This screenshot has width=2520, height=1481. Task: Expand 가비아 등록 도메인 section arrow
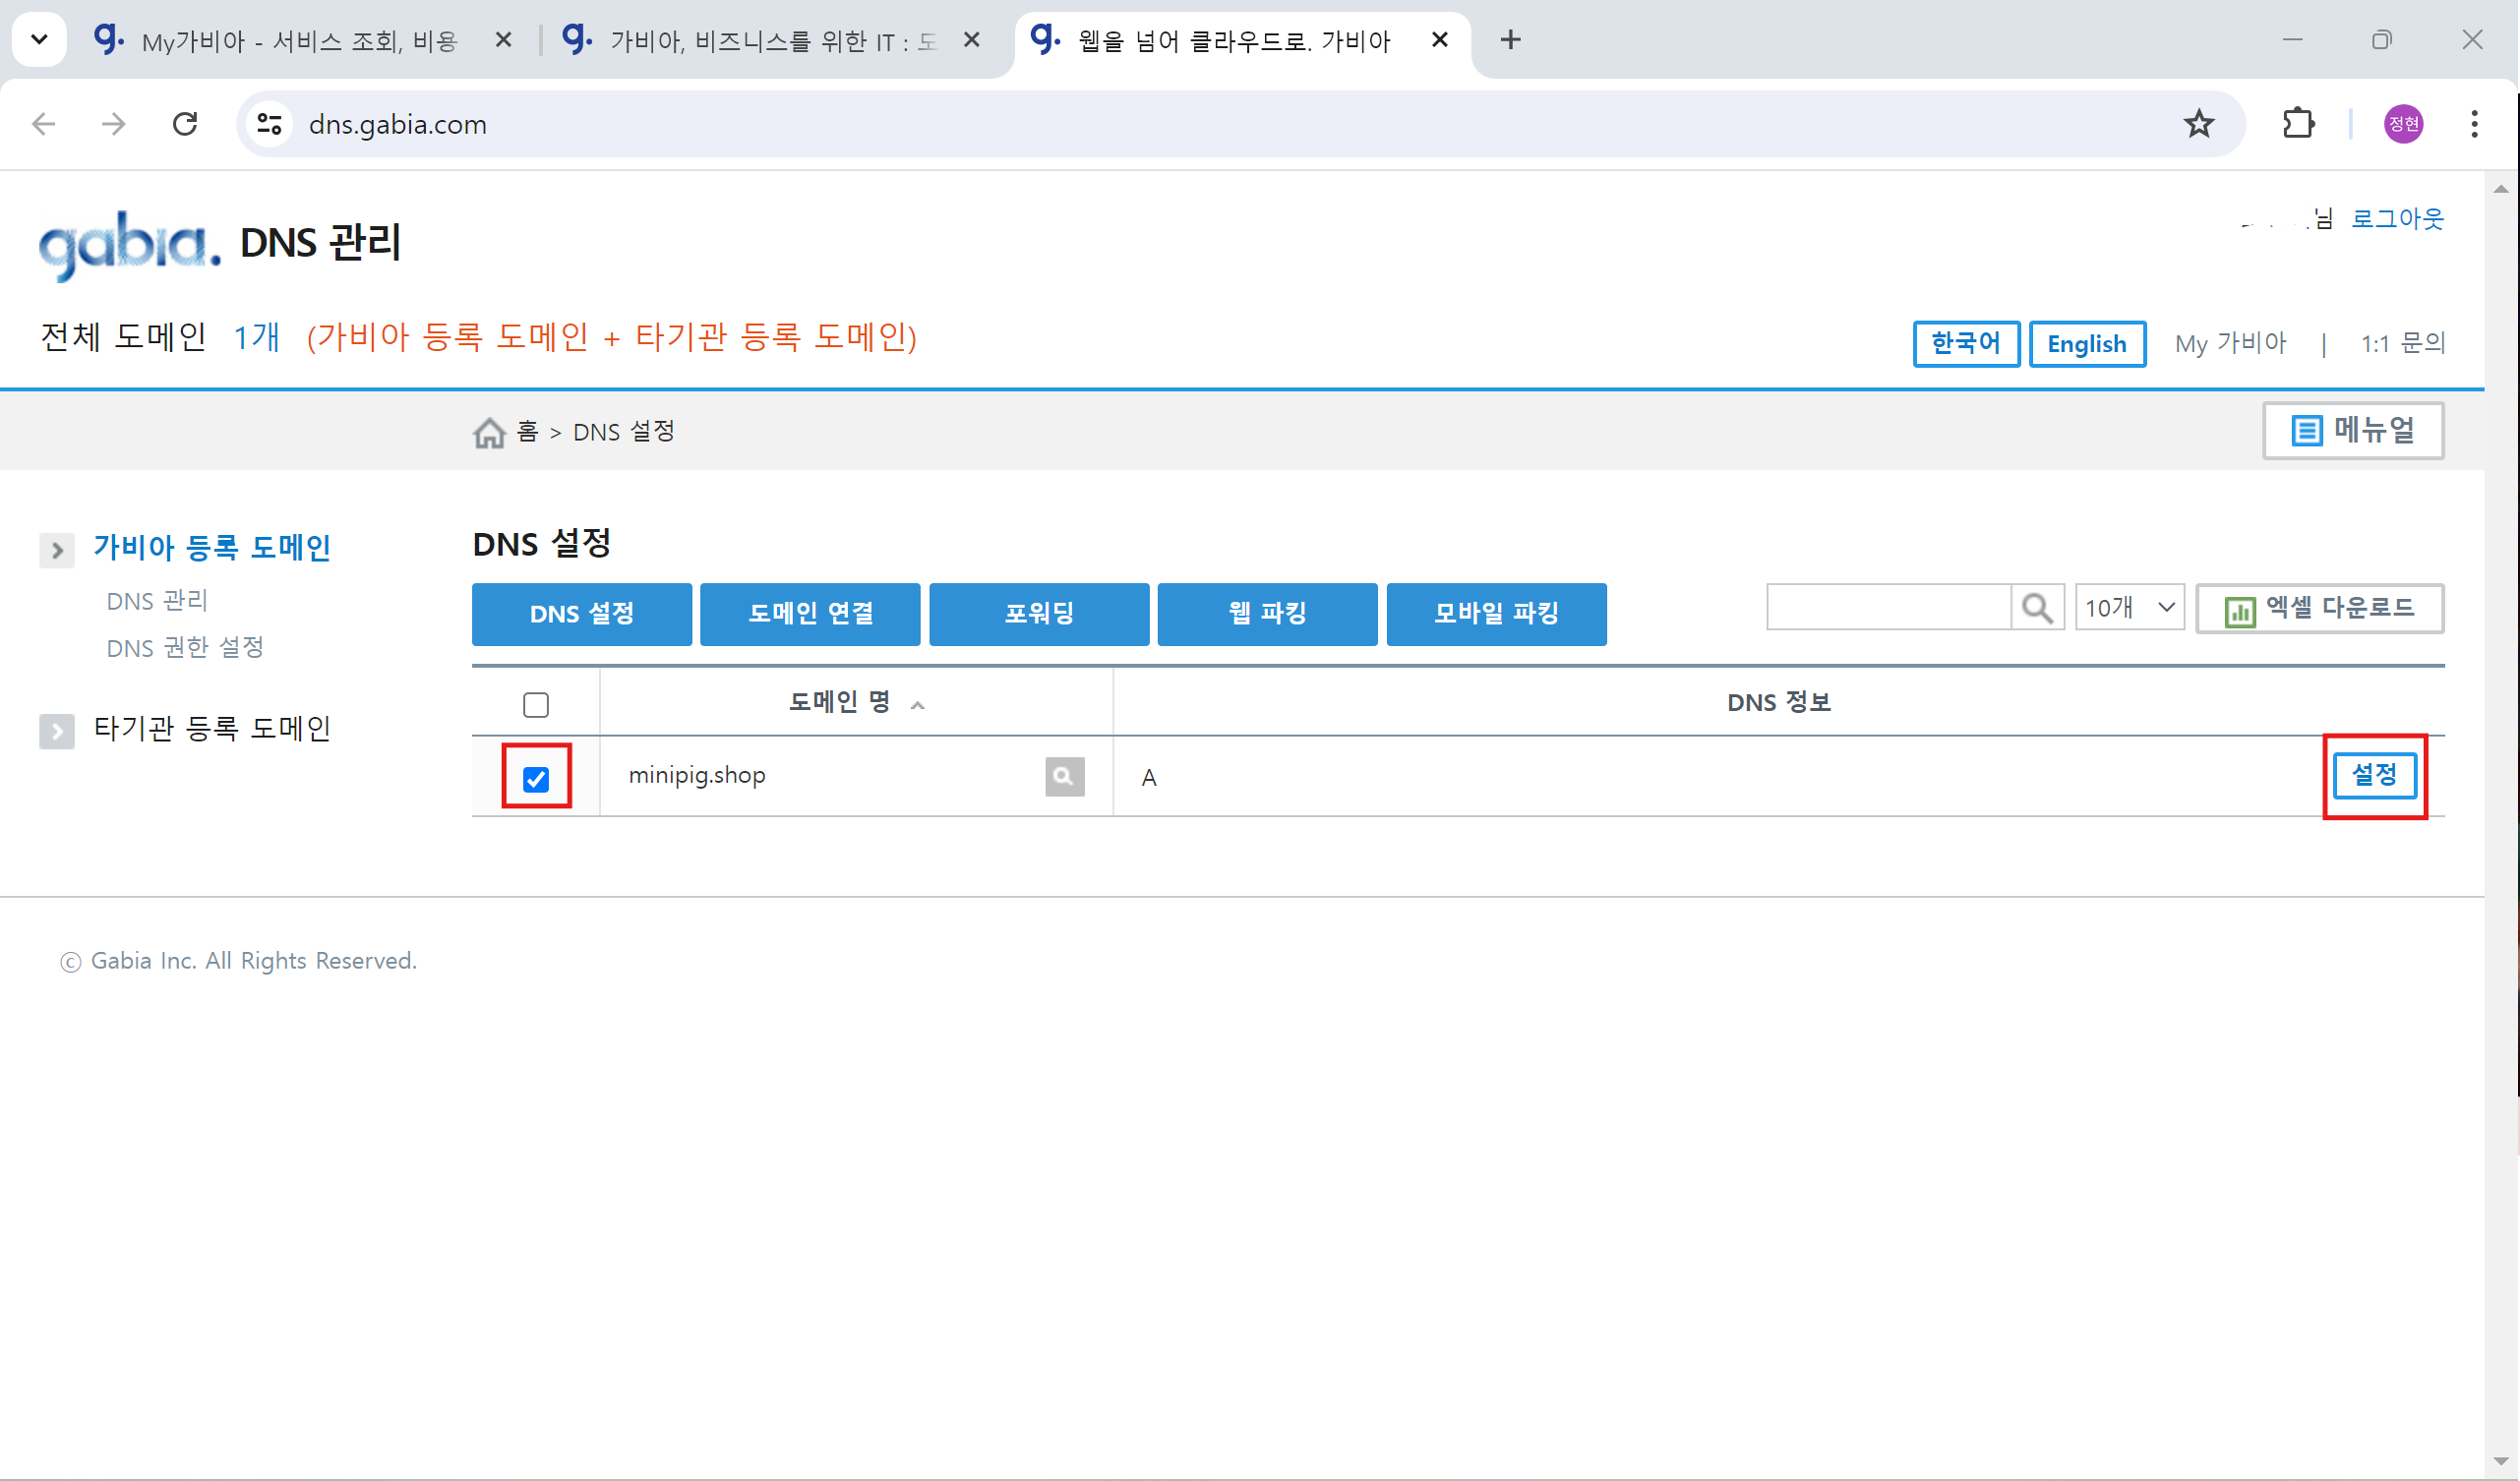57,550
